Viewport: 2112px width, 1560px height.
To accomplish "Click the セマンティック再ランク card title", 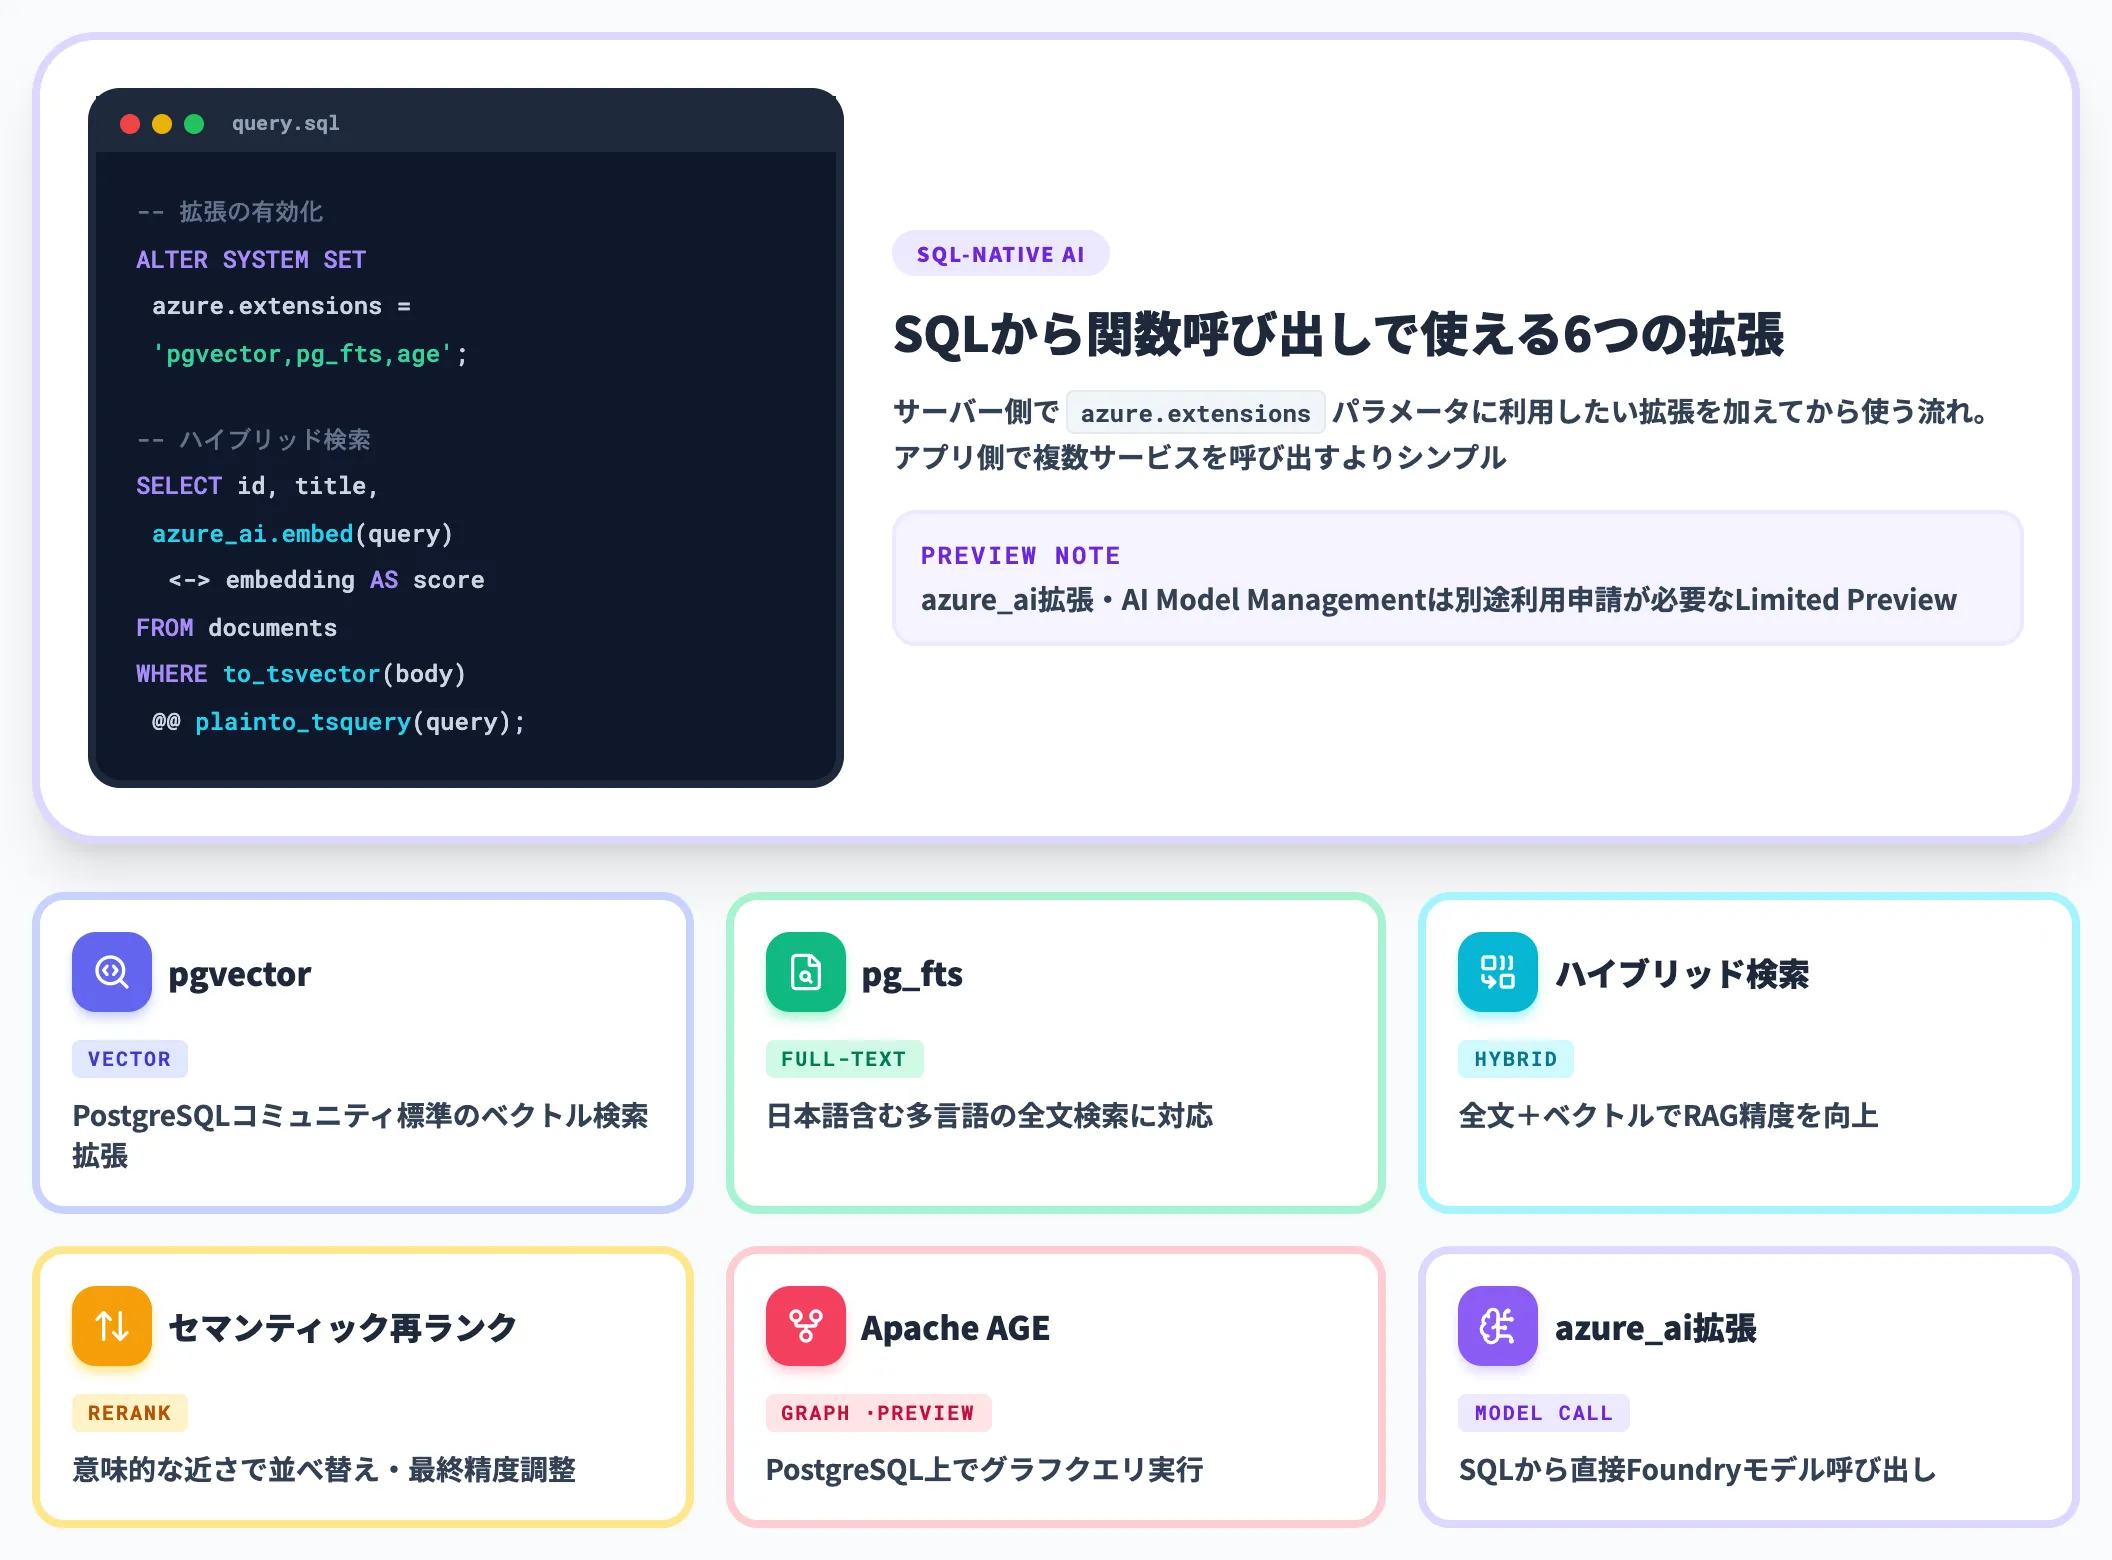I will point(343,1328).
